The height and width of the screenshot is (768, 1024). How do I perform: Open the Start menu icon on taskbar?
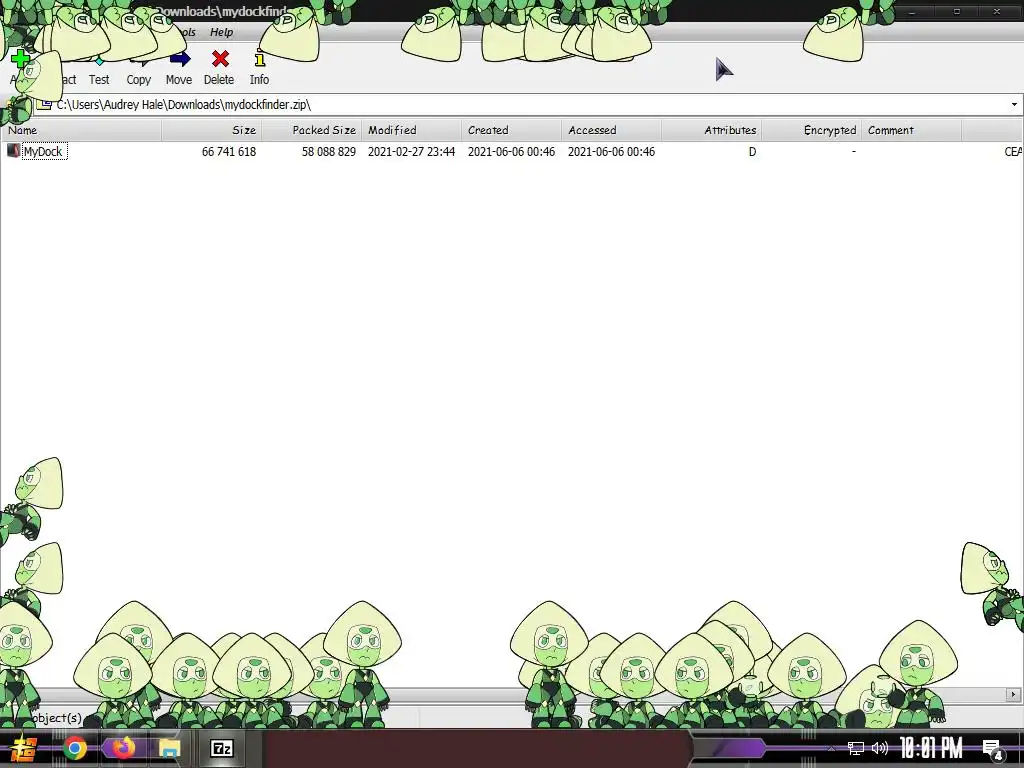25,748
